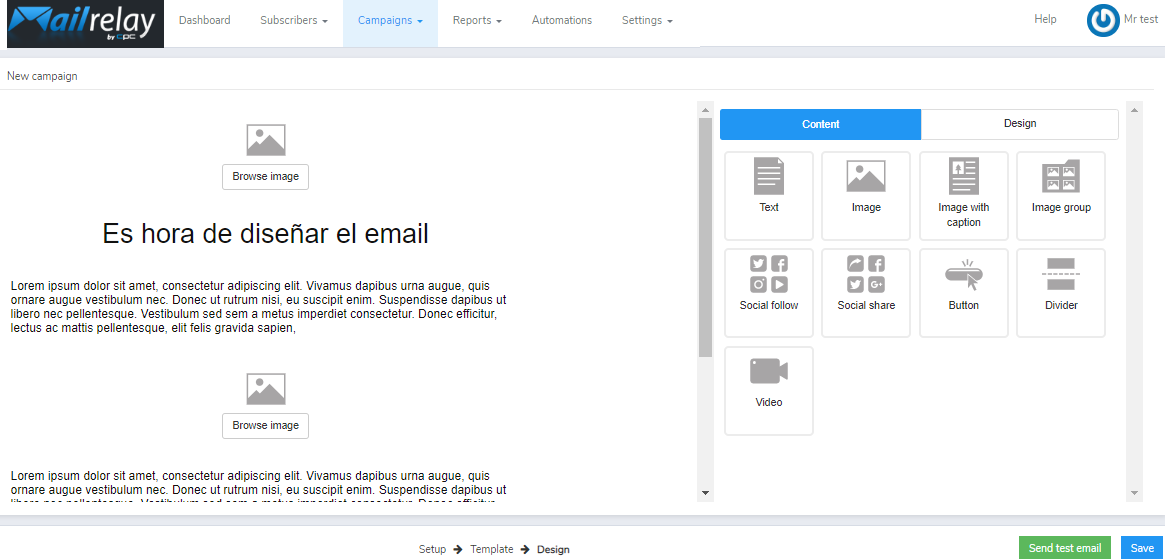
Task: Open the Settings dropdown menu
Action: [x=647, y=21]
